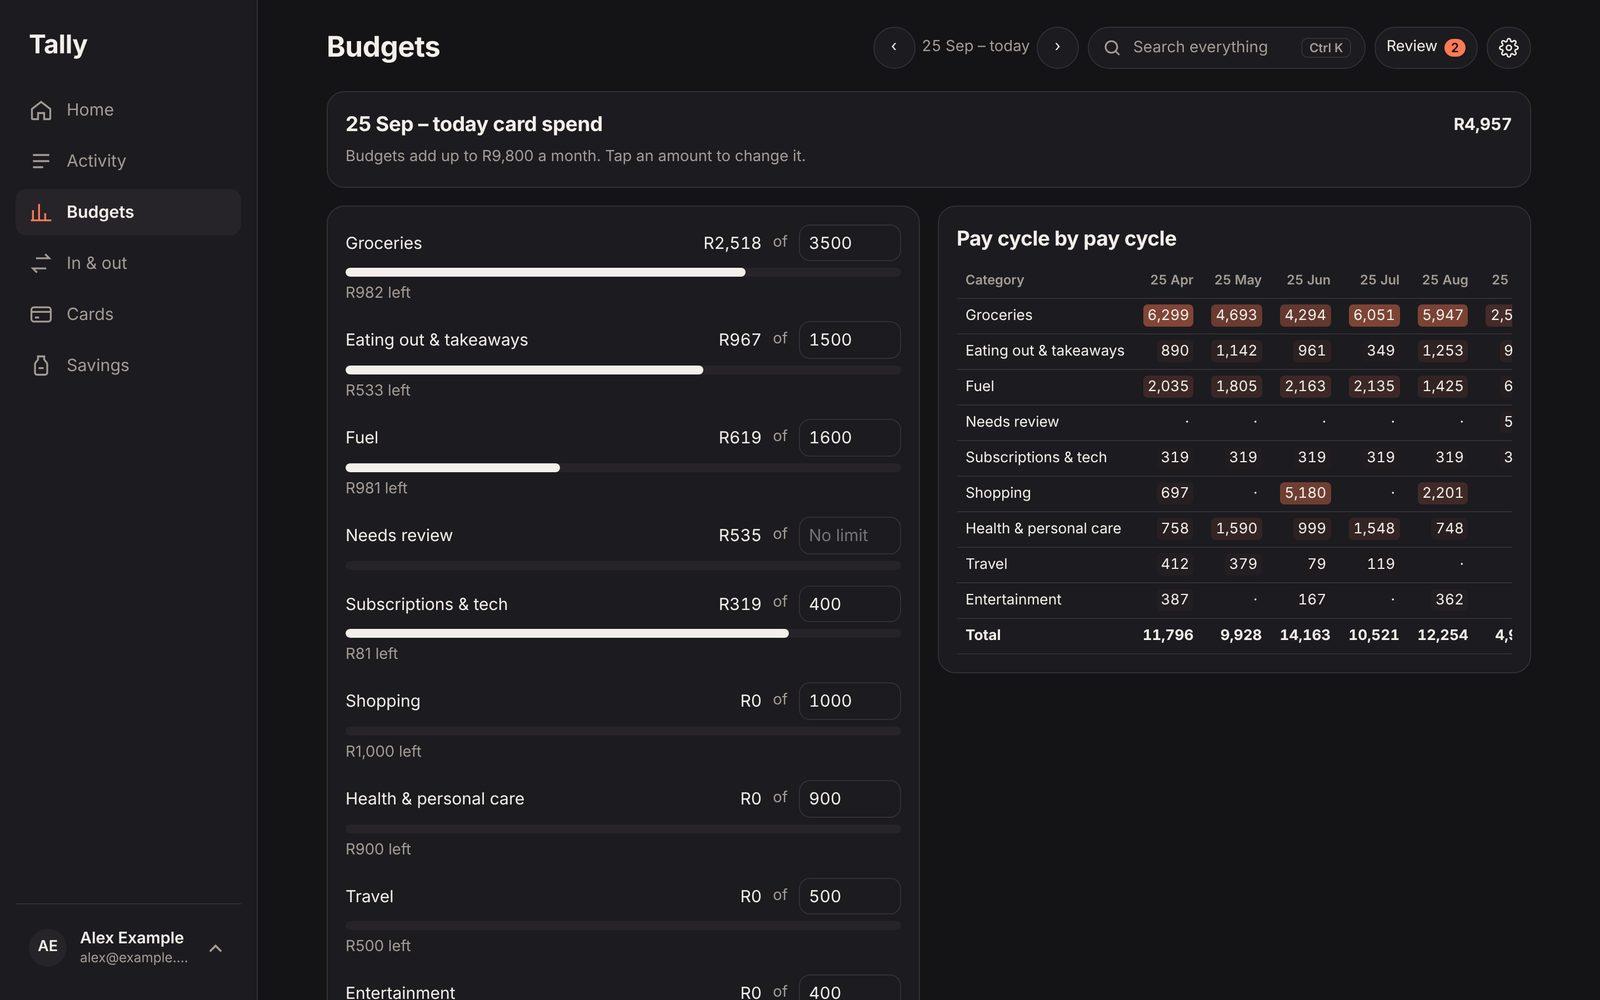
Task: Click the Subscriptions & tech progress bar
Action: point(623,634)
